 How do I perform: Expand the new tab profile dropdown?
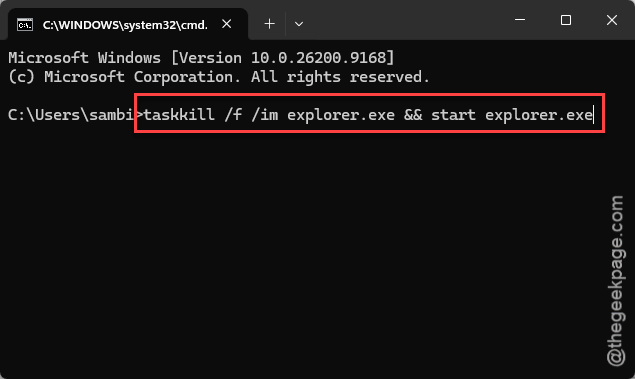[x=299, y=24]
